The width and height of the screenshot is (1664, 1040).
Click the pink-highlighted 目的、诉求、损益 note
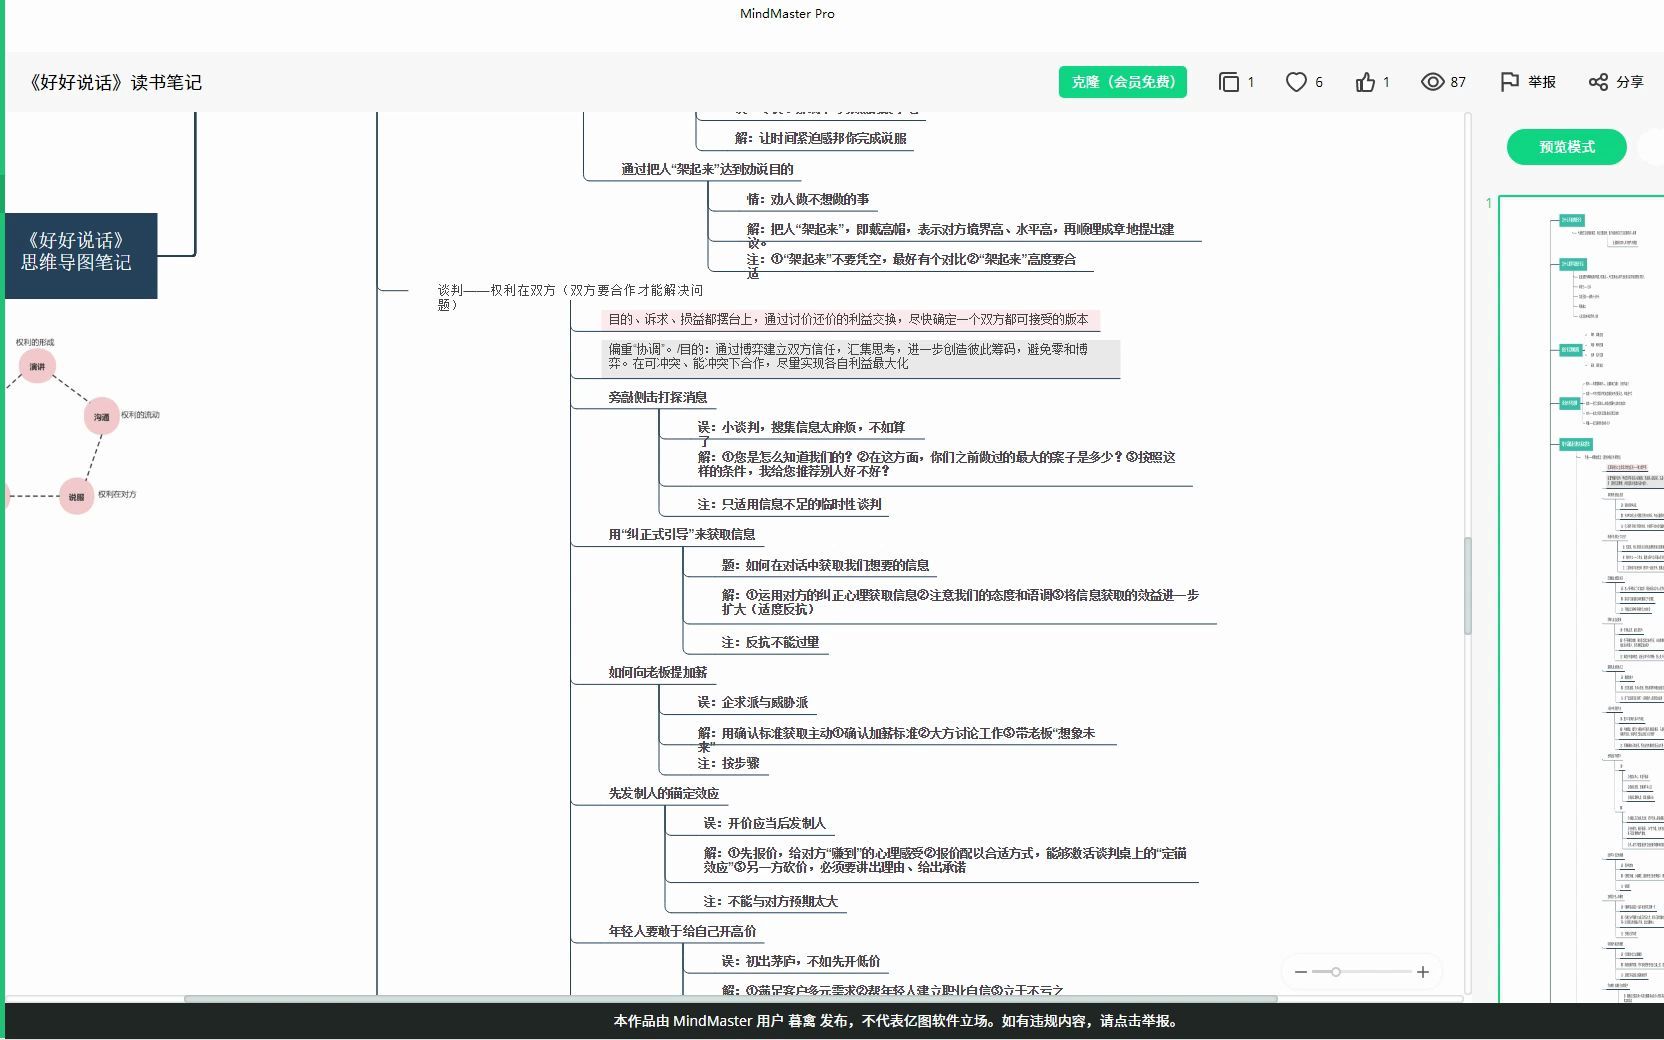coord(848,319)
